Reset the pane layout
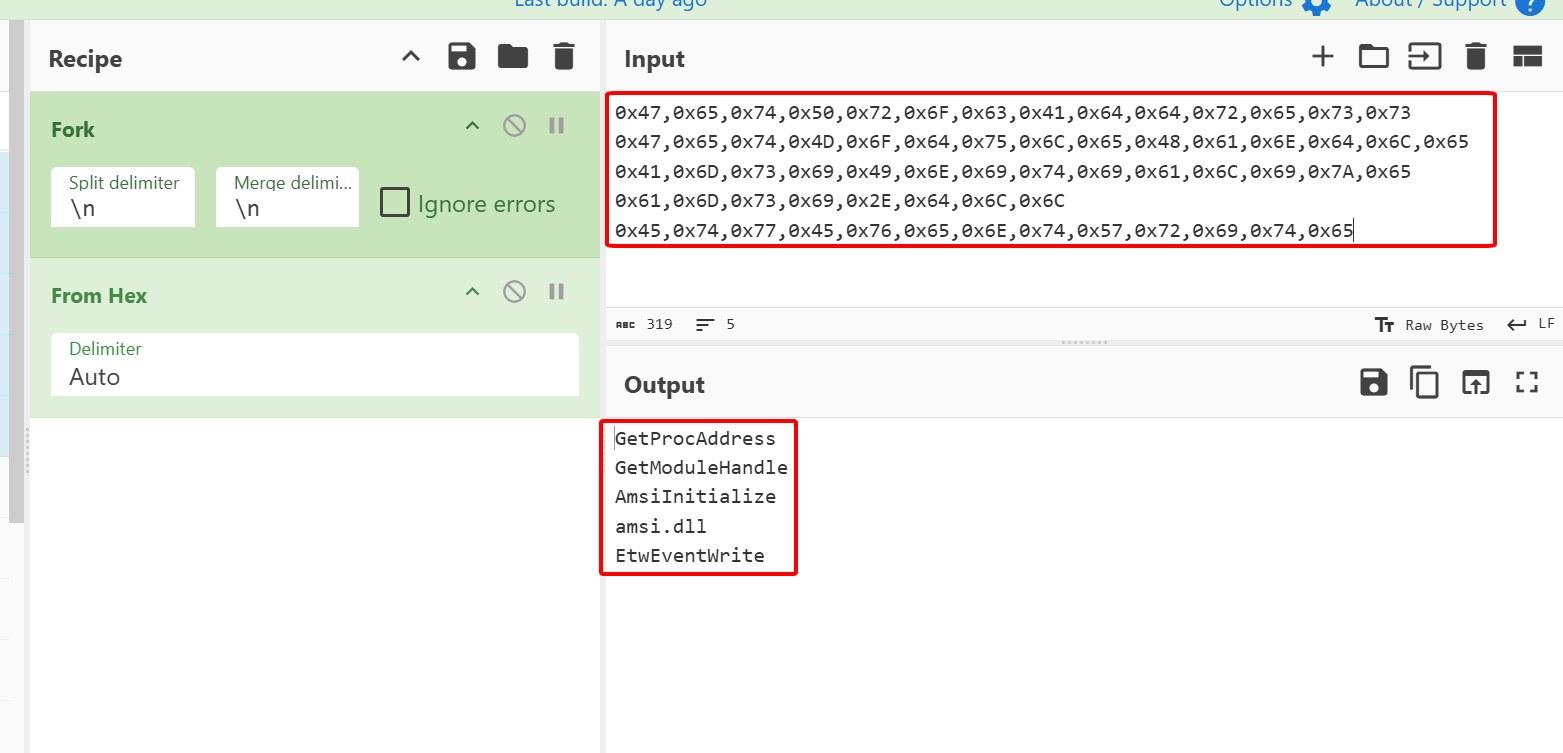1563x753 pixels. [x=1527, y=56]
